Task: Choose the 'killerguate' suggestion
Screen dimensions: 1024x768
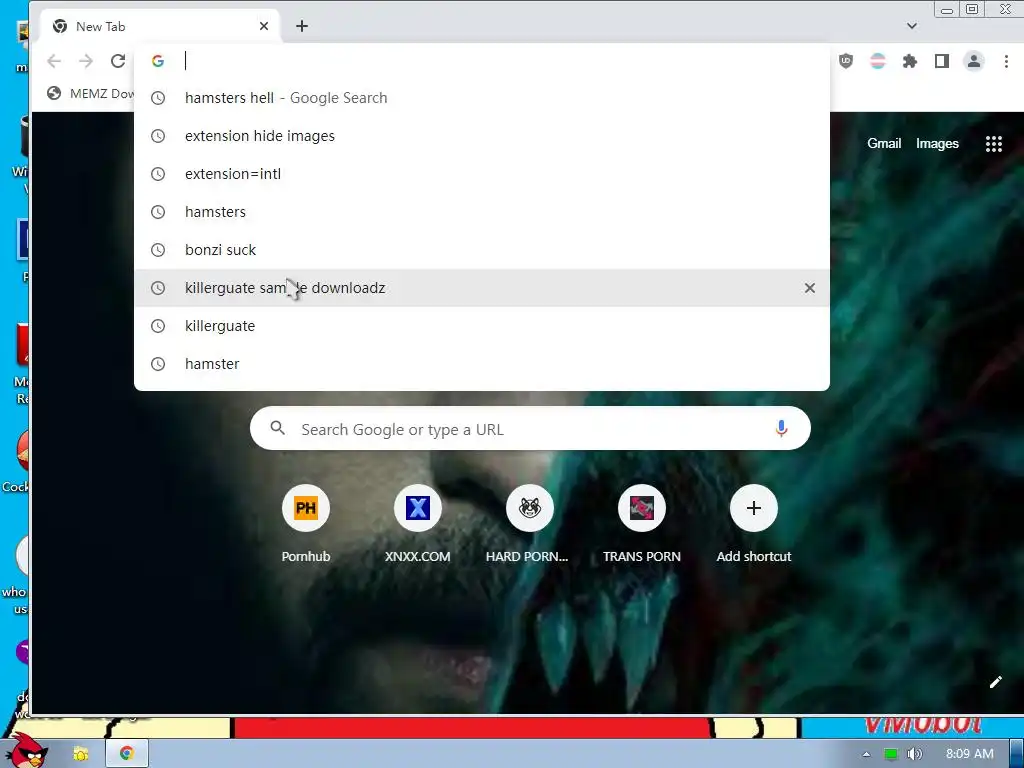Action: pyautogui.click(x=482, y=326)
